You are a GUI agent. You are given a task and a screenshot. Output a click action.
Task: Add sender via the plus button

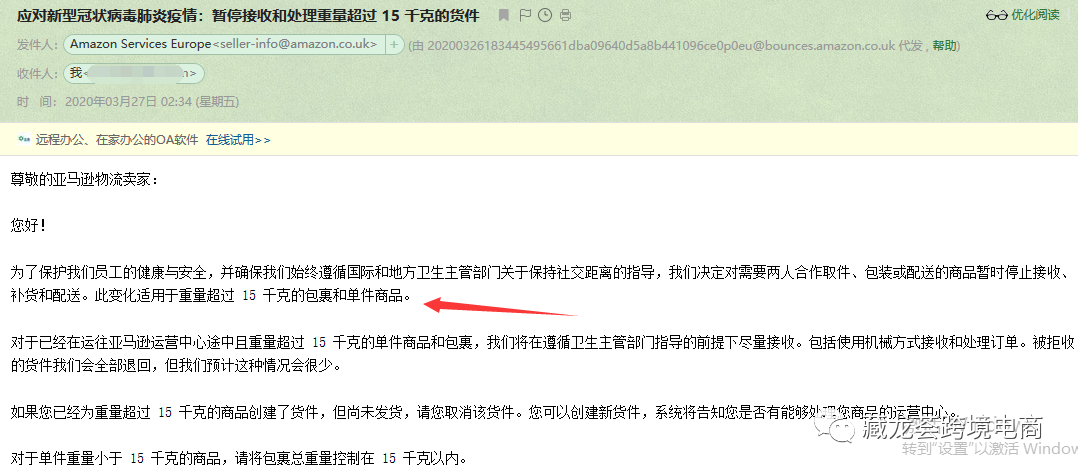pyautogui.click(x=394, y=45)
